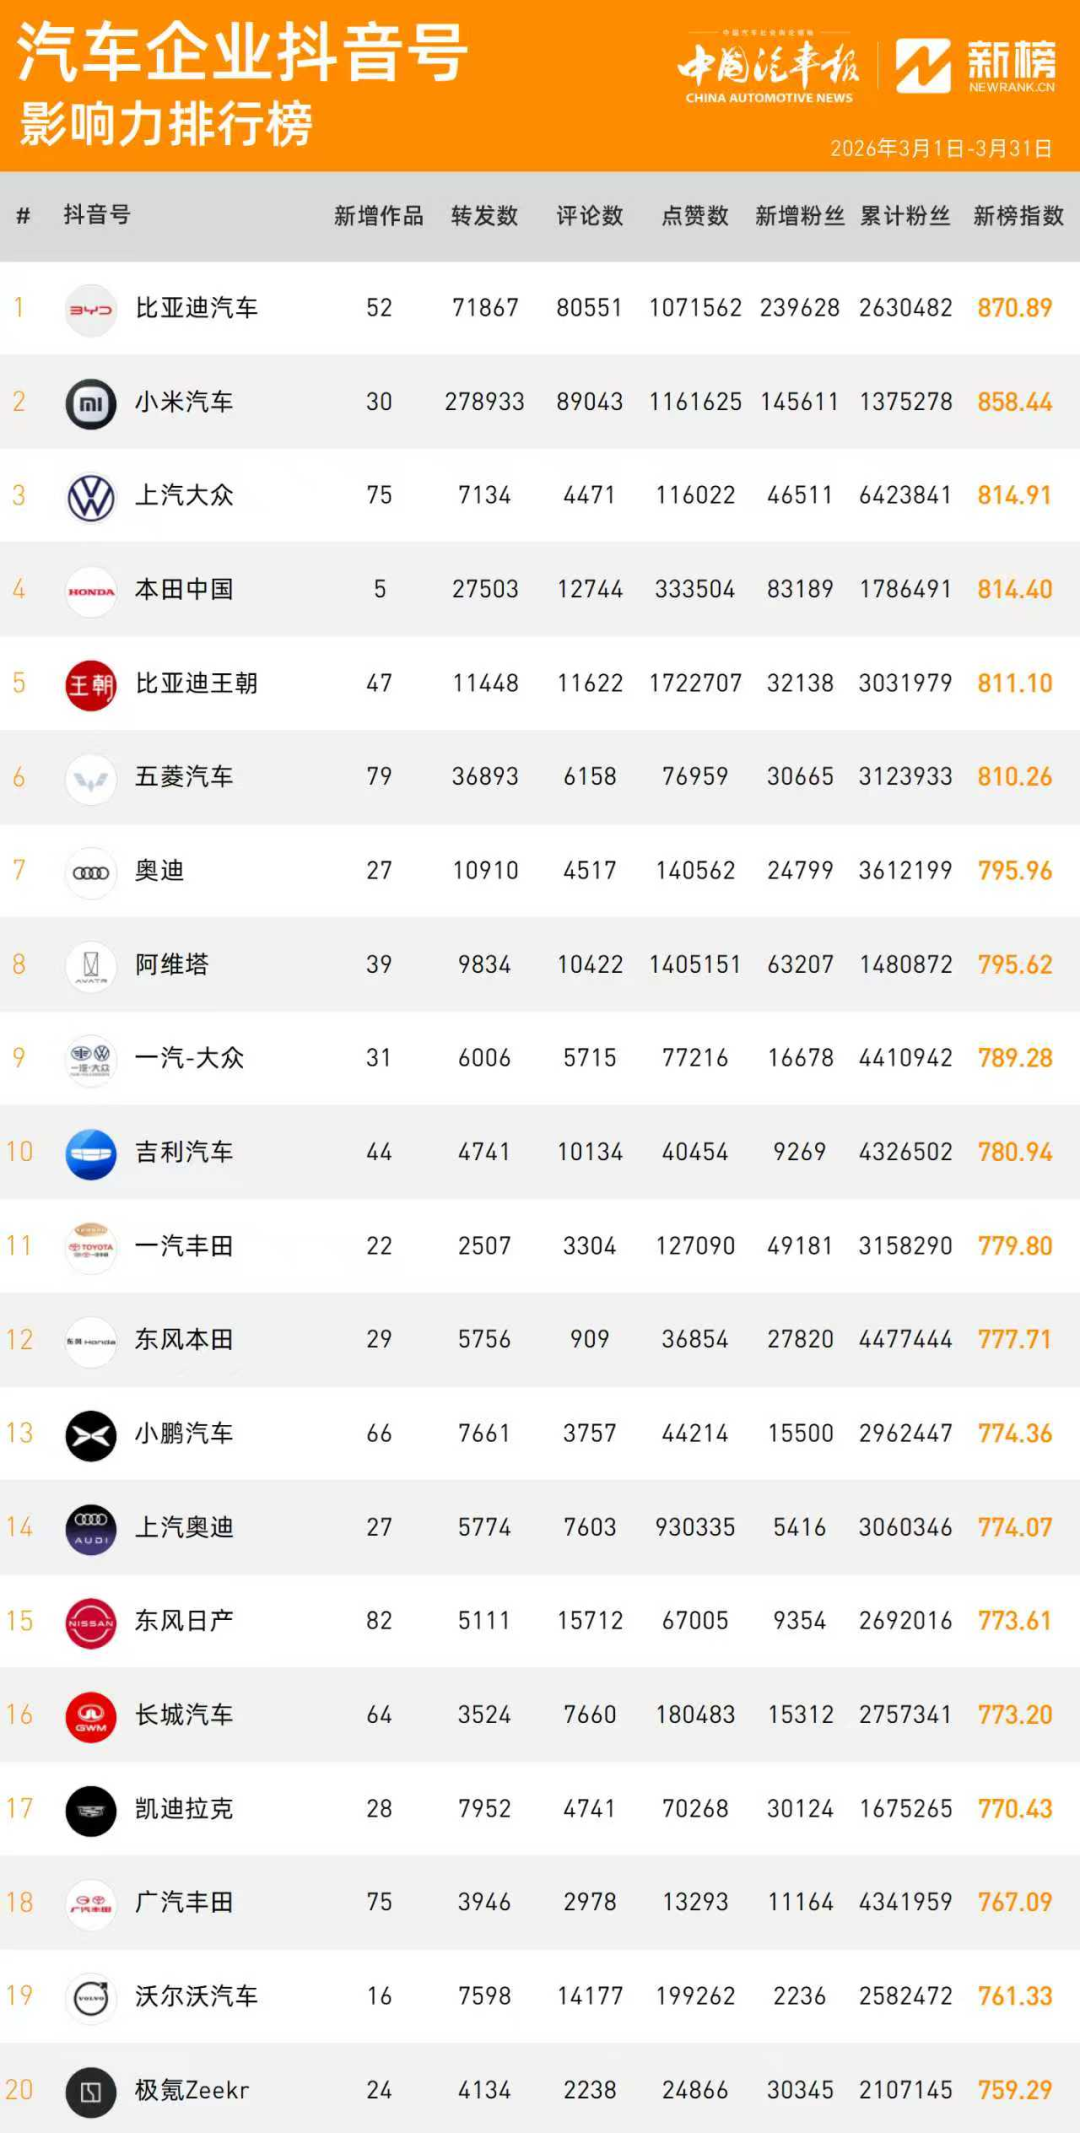Click the 新榜 NEWRANK.CN logo

click(x=975, y=66)
